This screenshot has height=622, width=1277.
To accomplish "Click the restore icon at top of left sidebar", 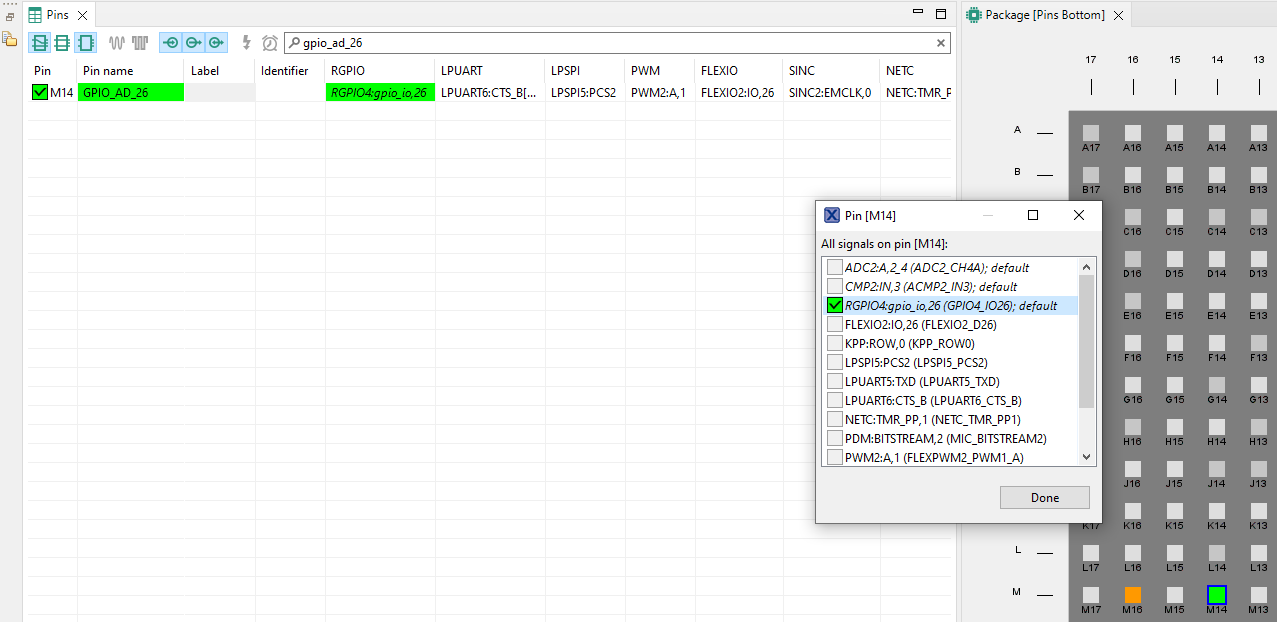I will pos(9,16).
